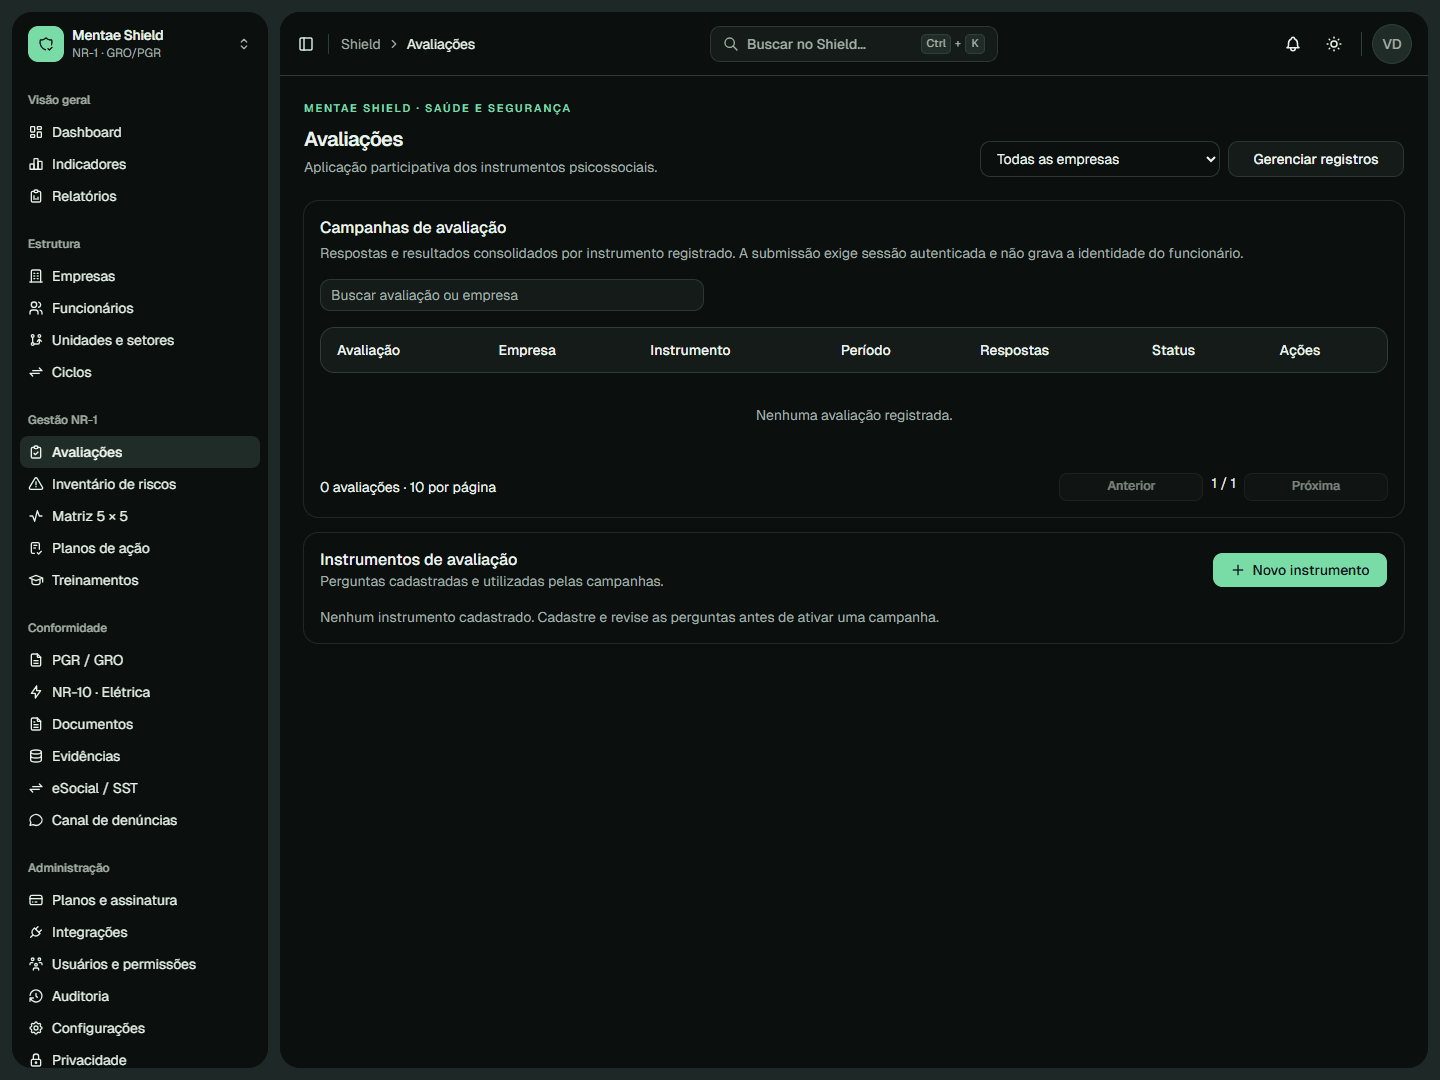Focus the Buscar no Shield search box
Viewport: 1440px width, 1080px height.
[x=854, y=44]
